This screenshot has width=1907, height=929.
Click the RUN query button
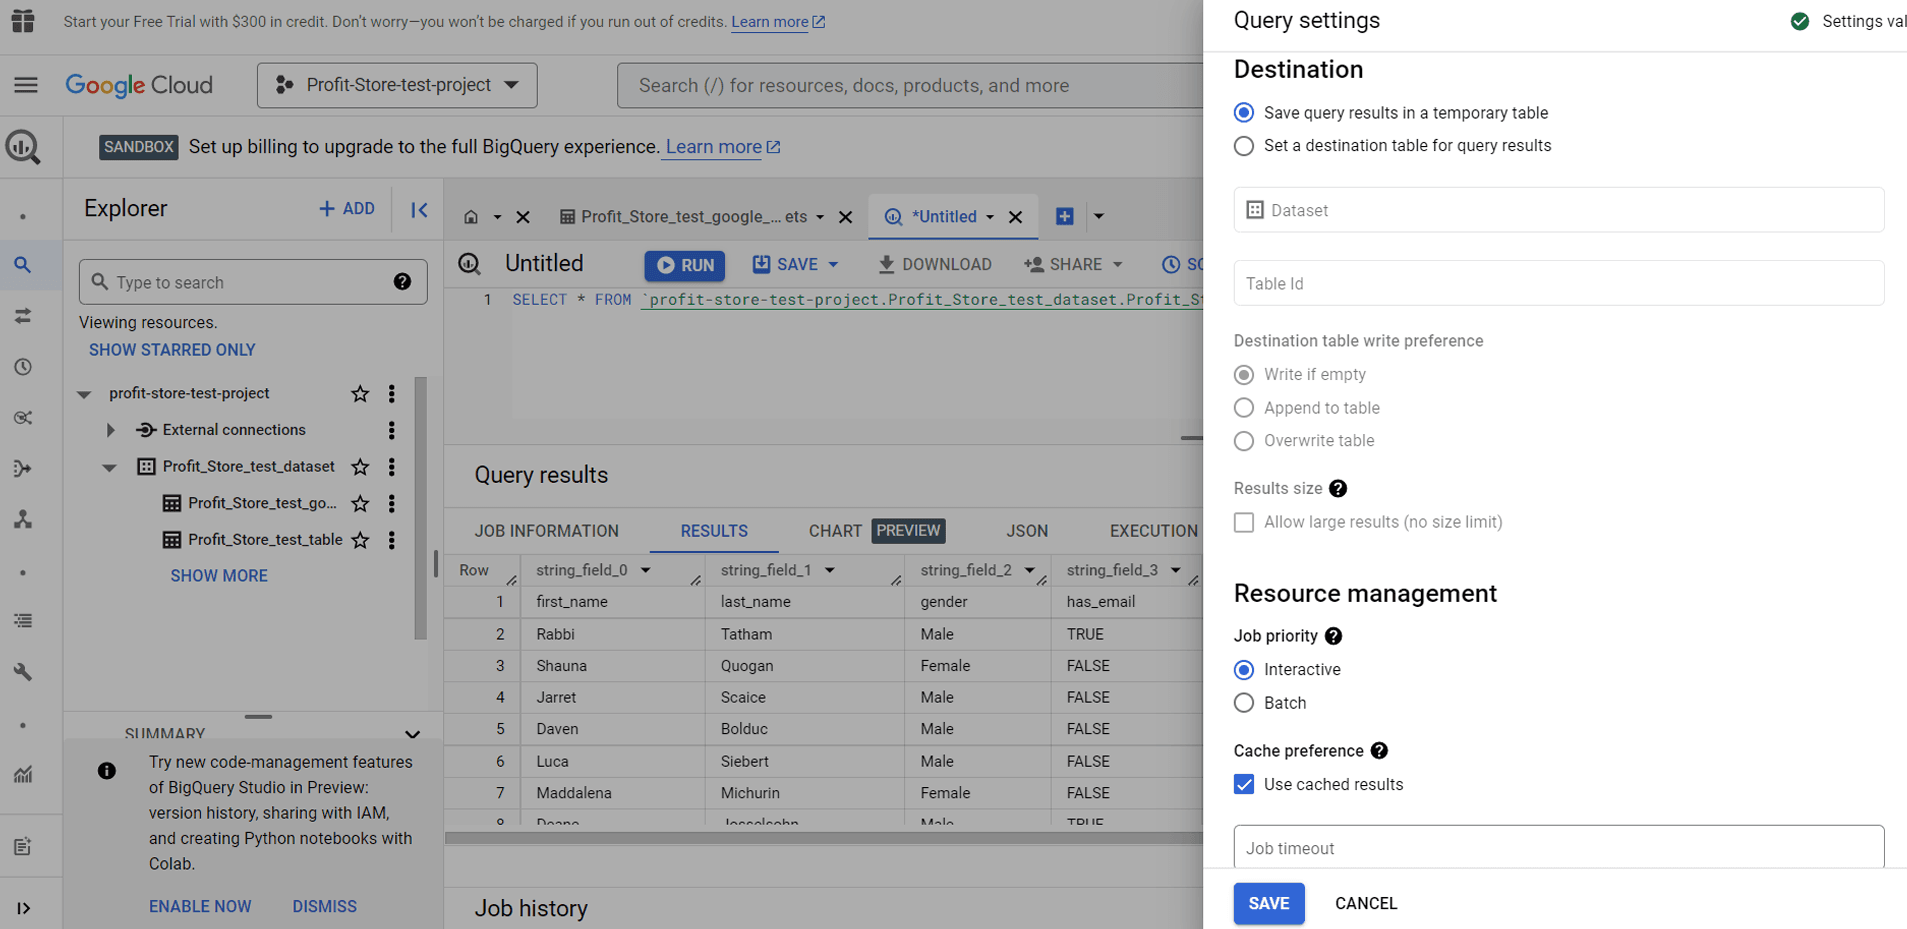pos(685,265)
